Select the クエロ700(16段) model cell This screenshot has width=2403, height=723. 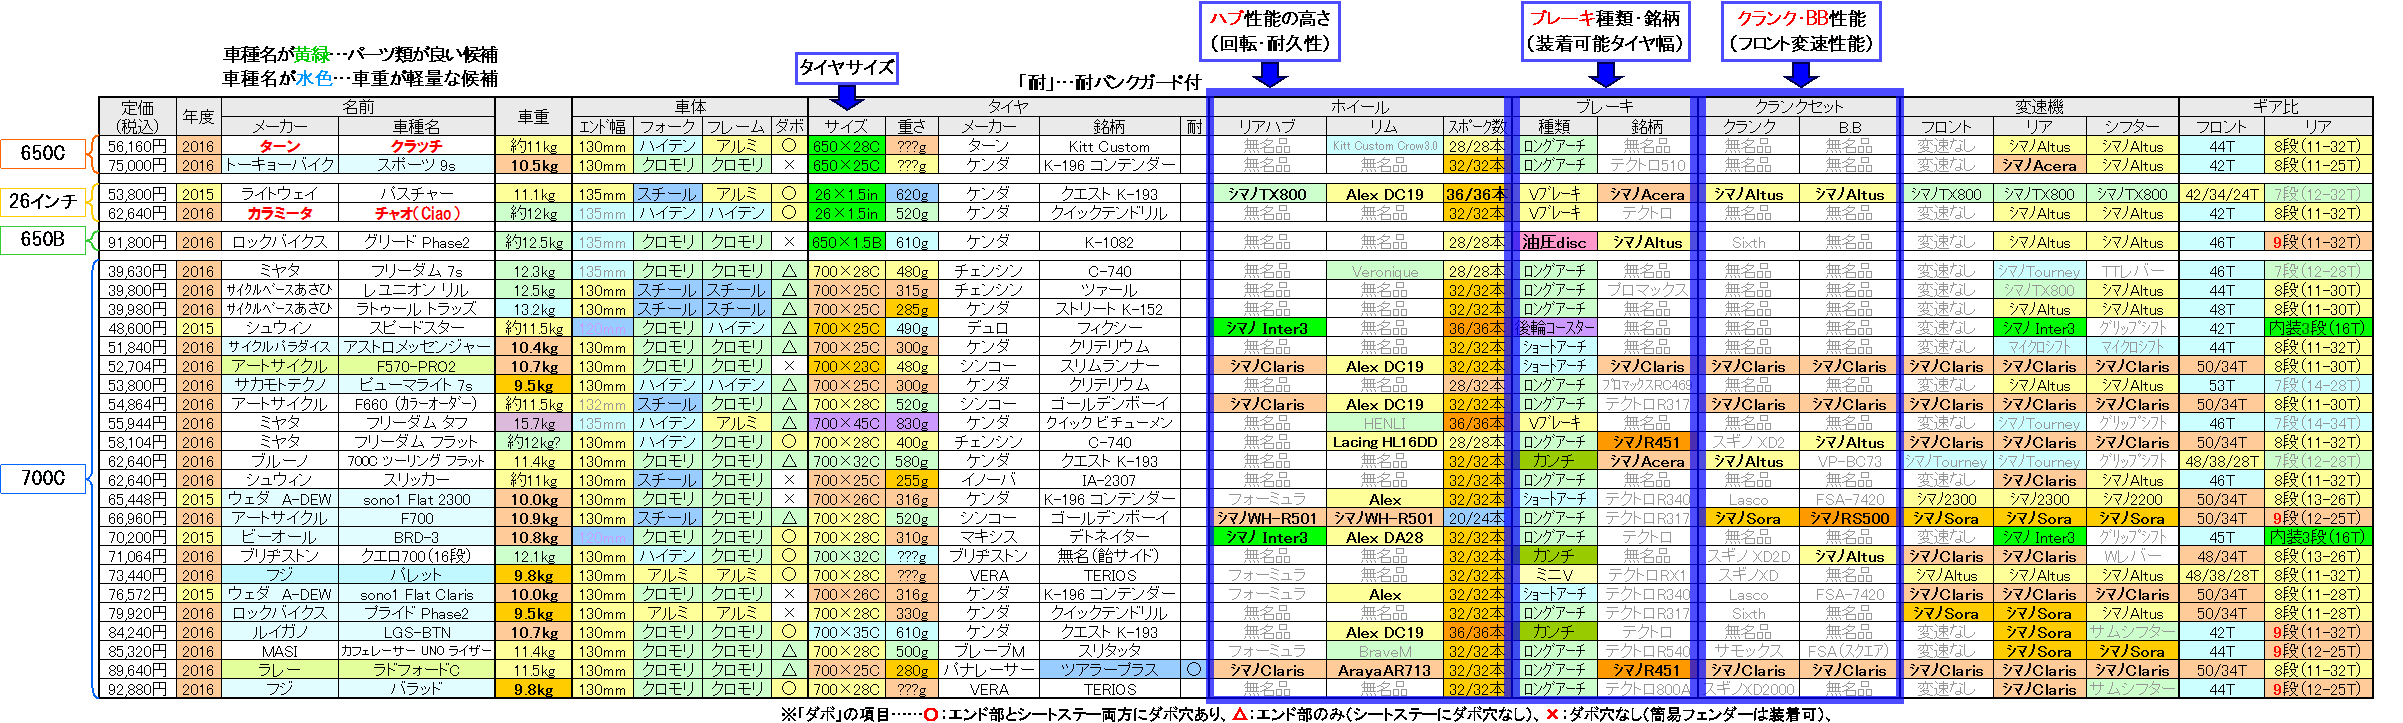click(x=416, y=556)
